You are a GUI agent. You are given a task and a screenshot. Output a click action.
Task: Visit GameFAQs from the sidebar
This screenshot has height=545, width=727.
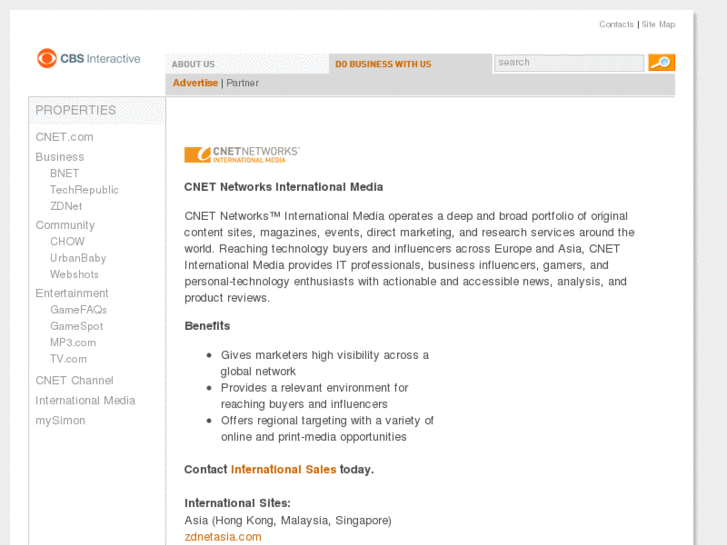coord(78,309)
